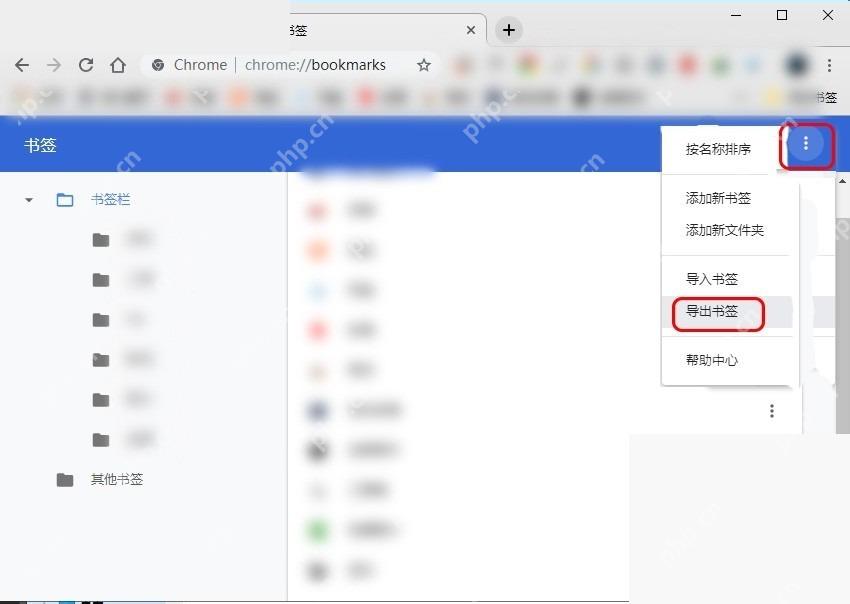Star this page in the address bar
Screen dimensions: 850x604
[x=423, y=65]
